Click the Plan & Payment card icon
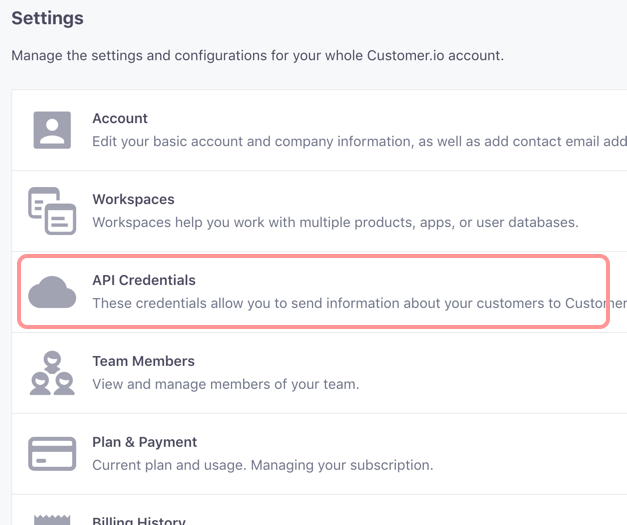627x525 pixels. tap(52, 454)
